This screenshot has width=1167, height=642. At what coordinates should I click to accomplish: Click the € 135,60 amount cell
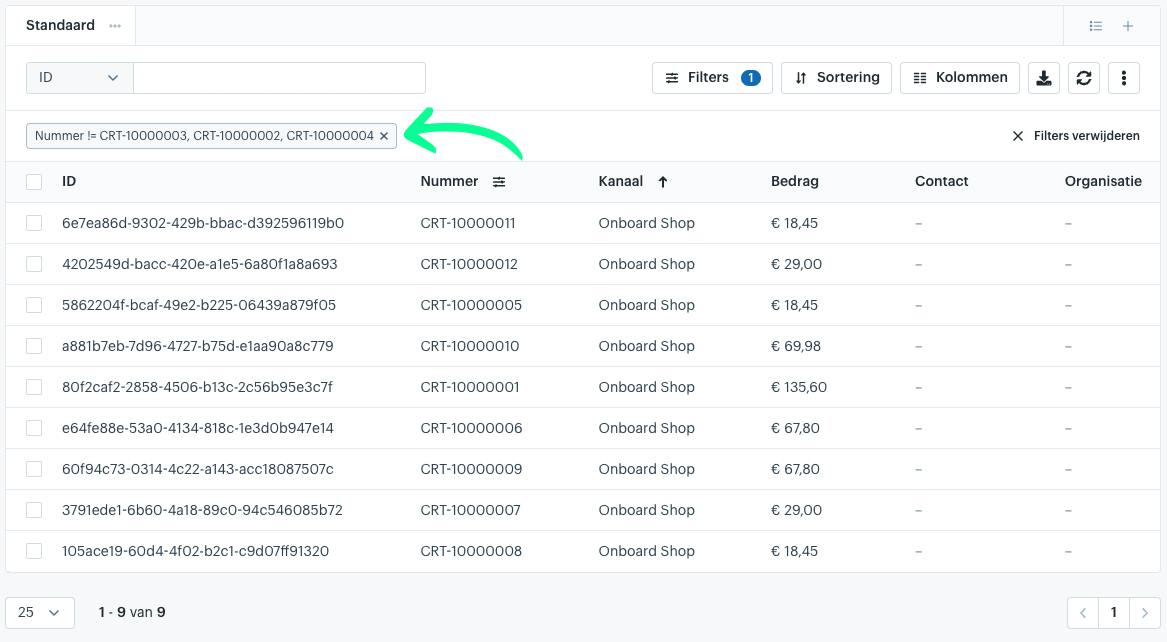click(x=799, y=387)
